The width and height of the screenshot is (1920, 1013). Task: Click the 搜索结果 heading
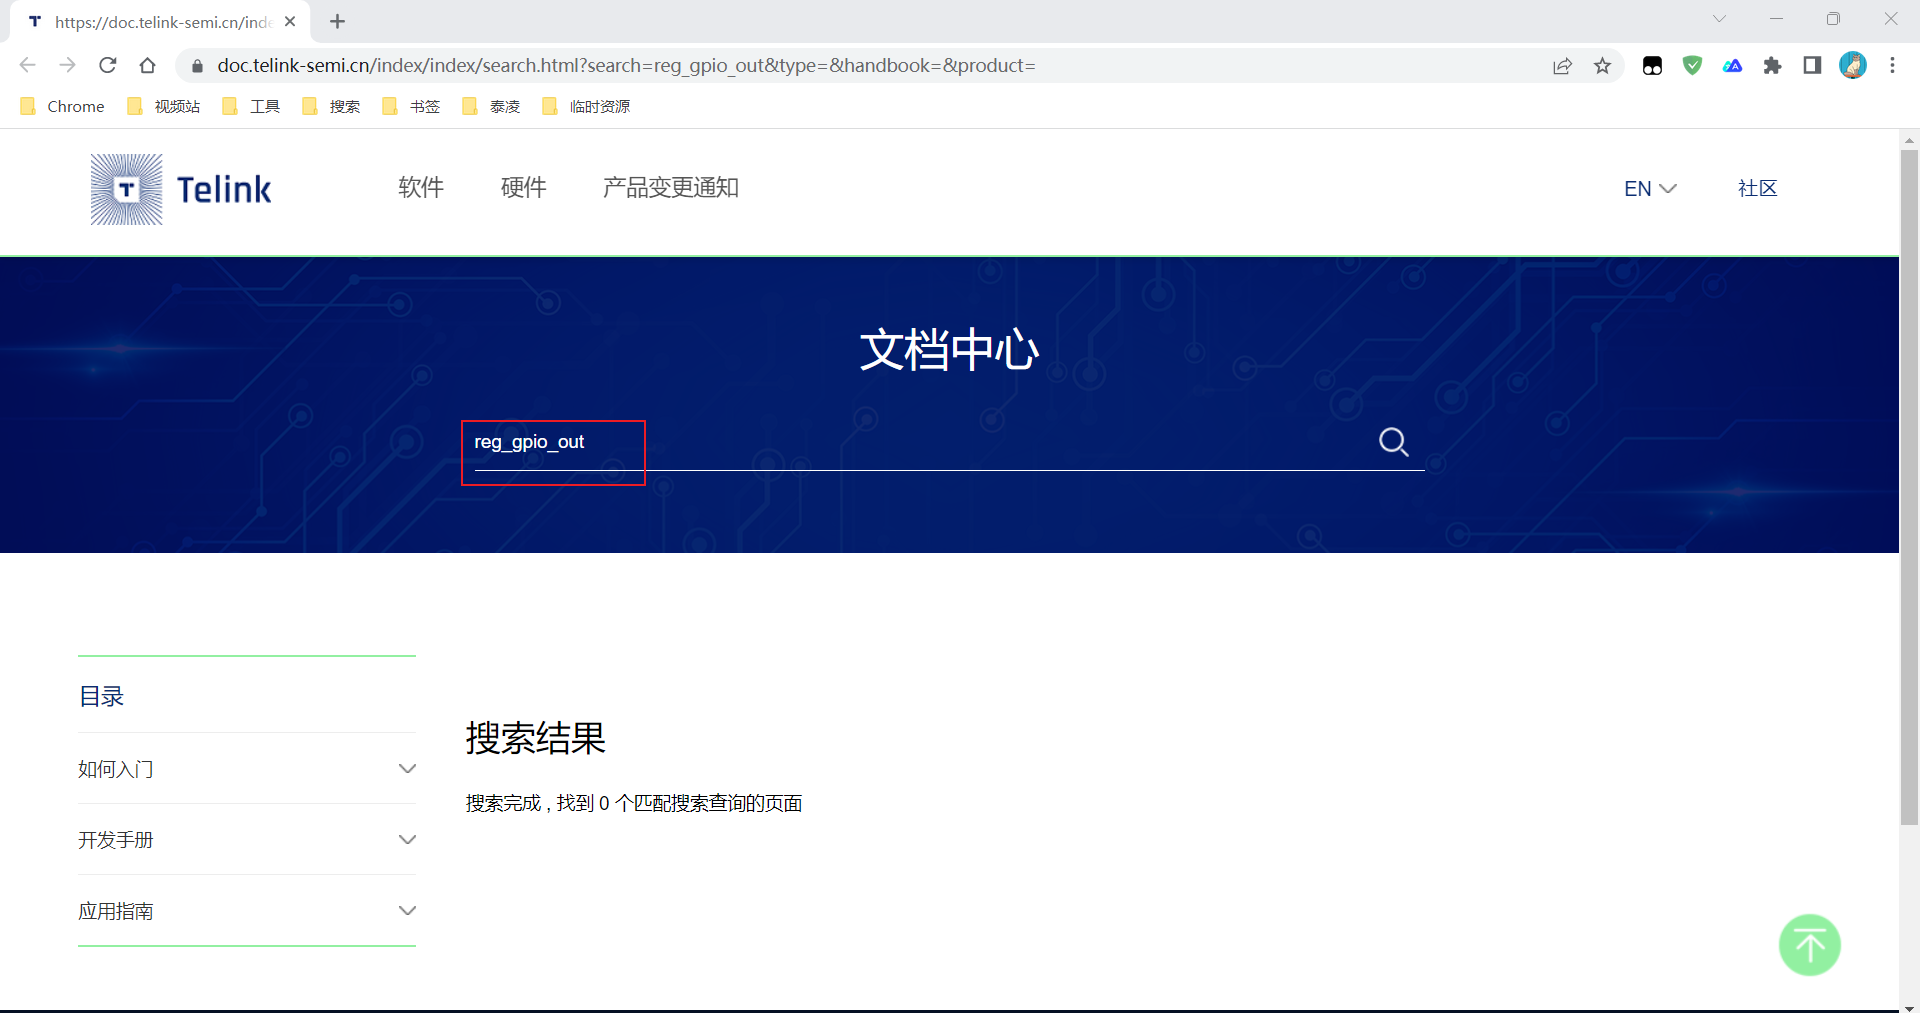(x=536, y=738)
